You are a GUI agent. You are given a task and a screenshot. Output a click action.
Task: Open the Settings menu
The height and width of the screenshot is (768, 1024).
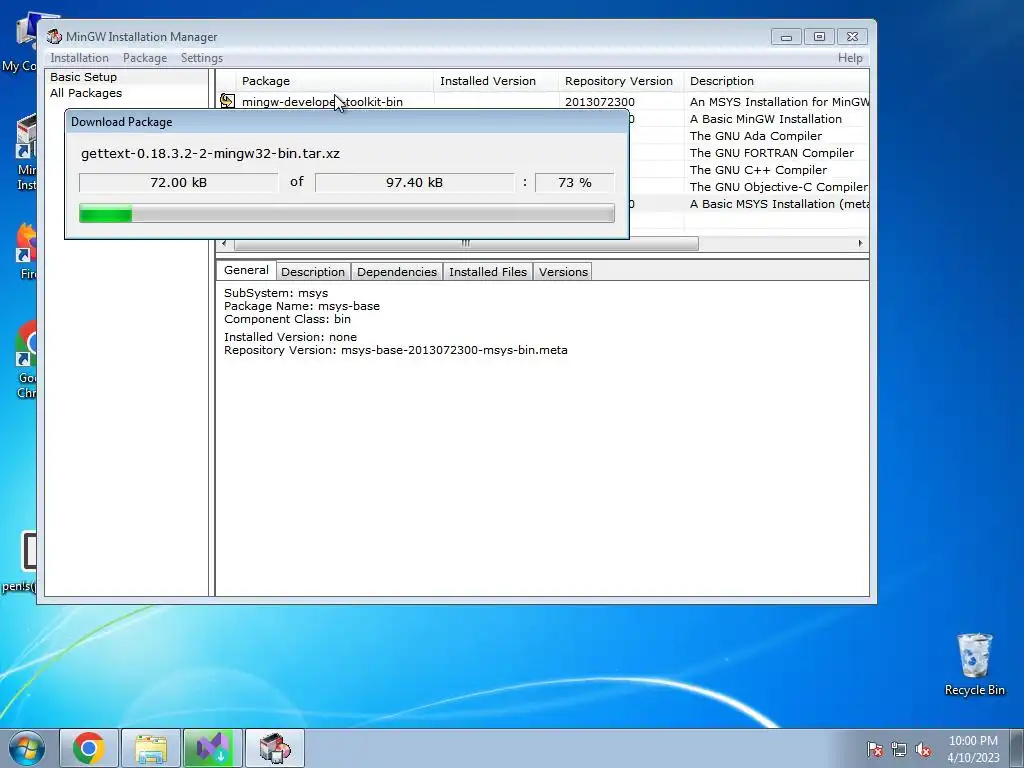pos(202,58)
